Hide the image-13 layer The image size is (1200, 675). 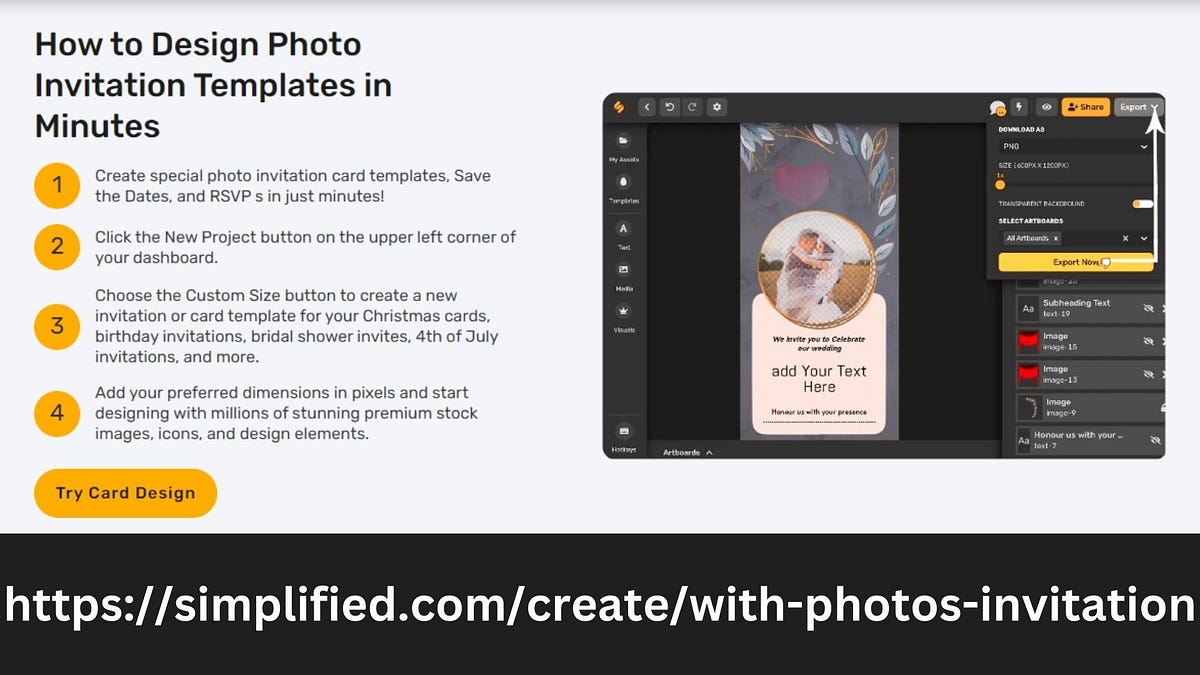[x=1149, y=374]
